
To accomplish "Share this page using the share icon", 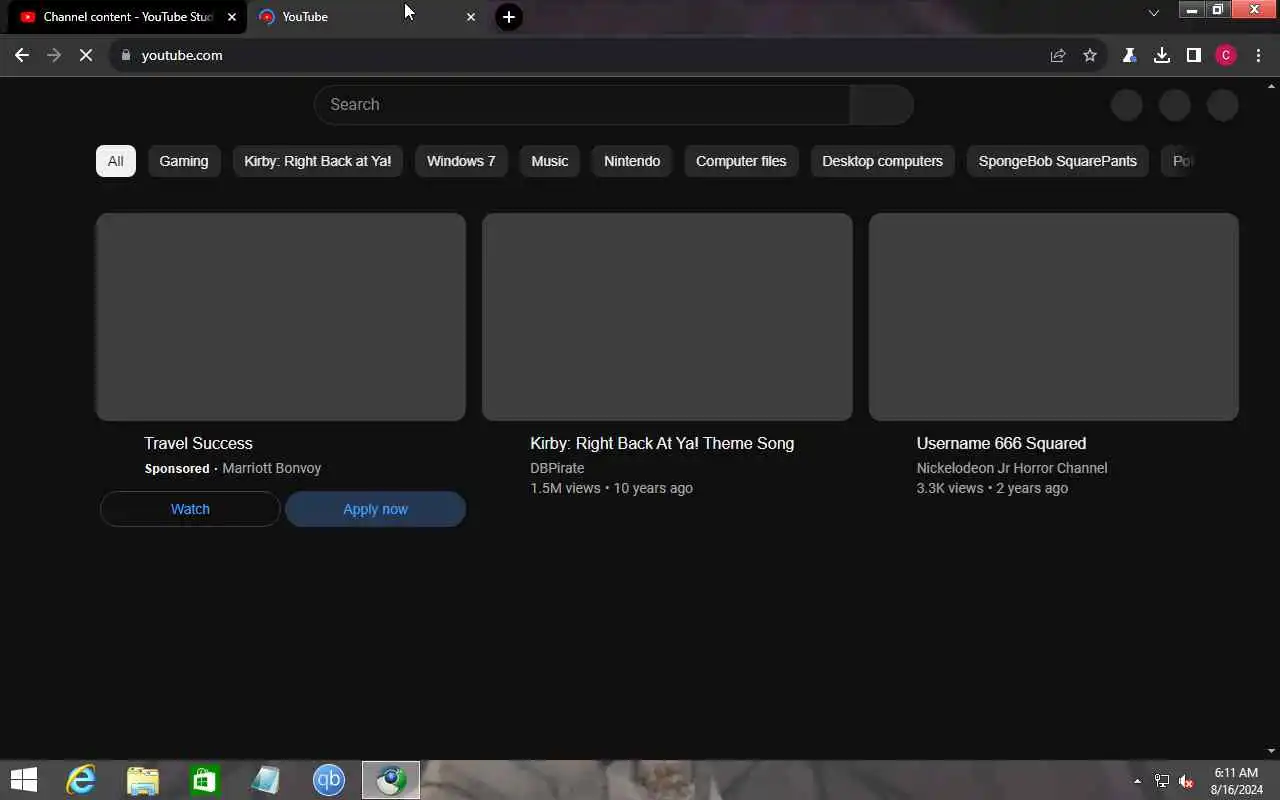I will tap(1058, 55).
